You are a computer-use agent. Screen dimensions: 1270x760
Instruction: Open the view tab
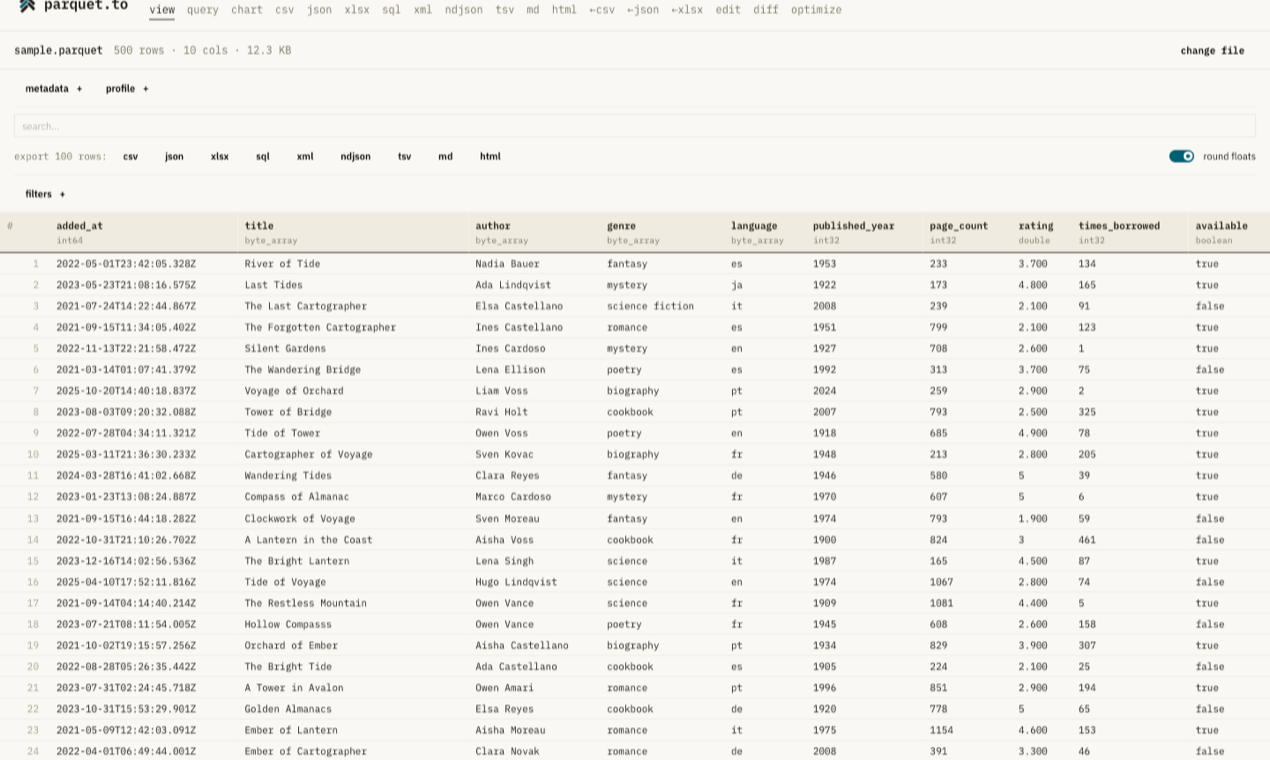point(162,10)
